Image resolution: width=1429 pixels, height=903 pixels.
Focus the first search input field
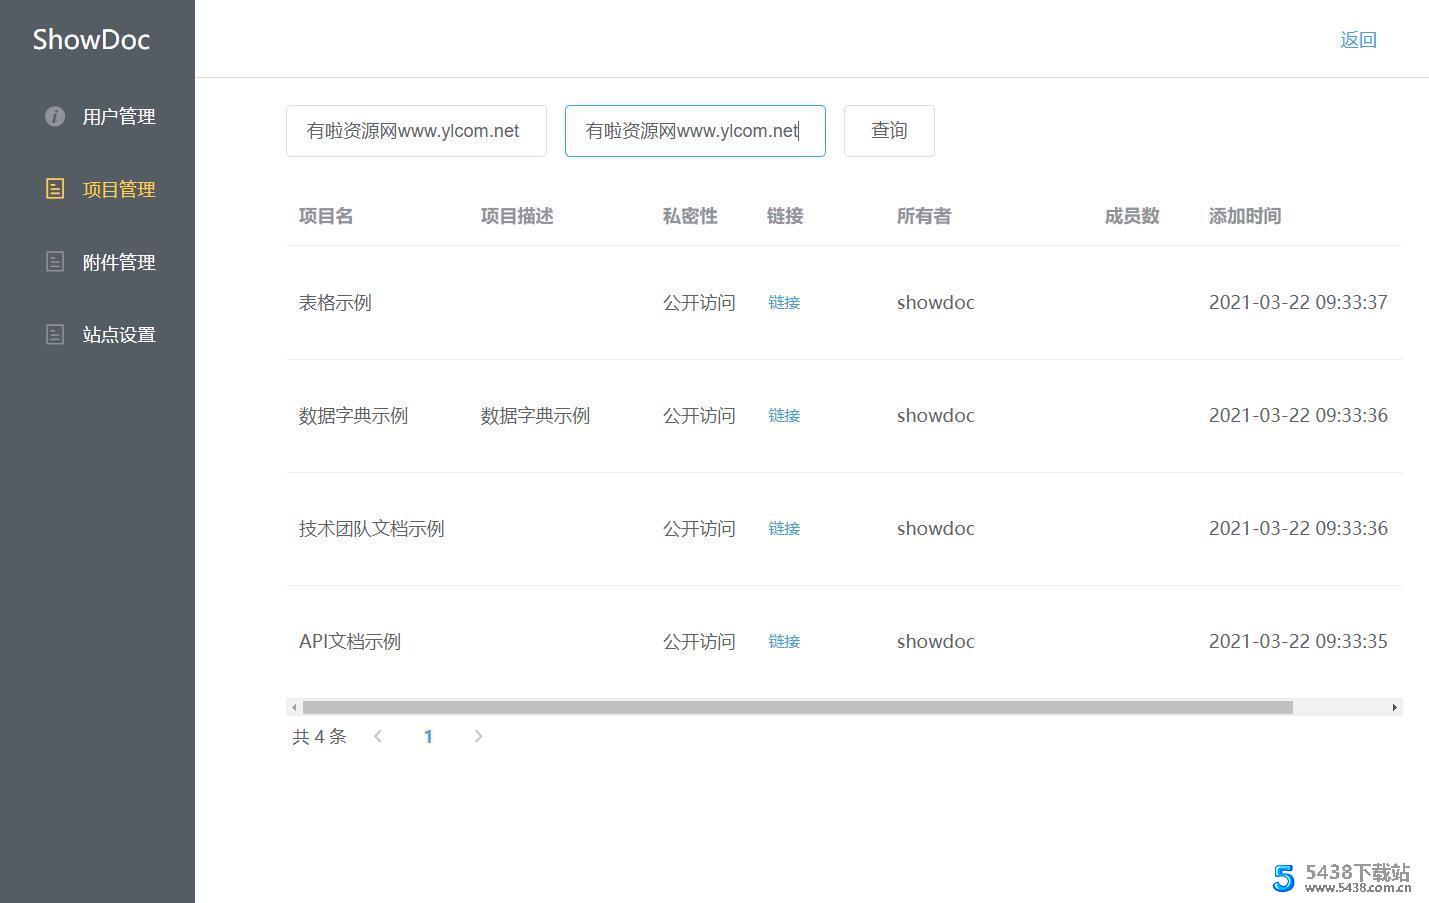[416, 131]
